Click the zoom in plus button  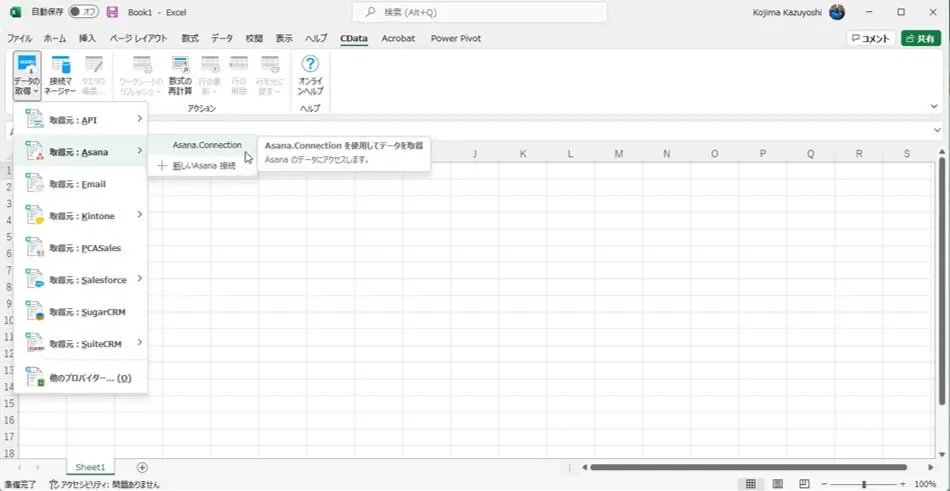[x=903, y=484]
